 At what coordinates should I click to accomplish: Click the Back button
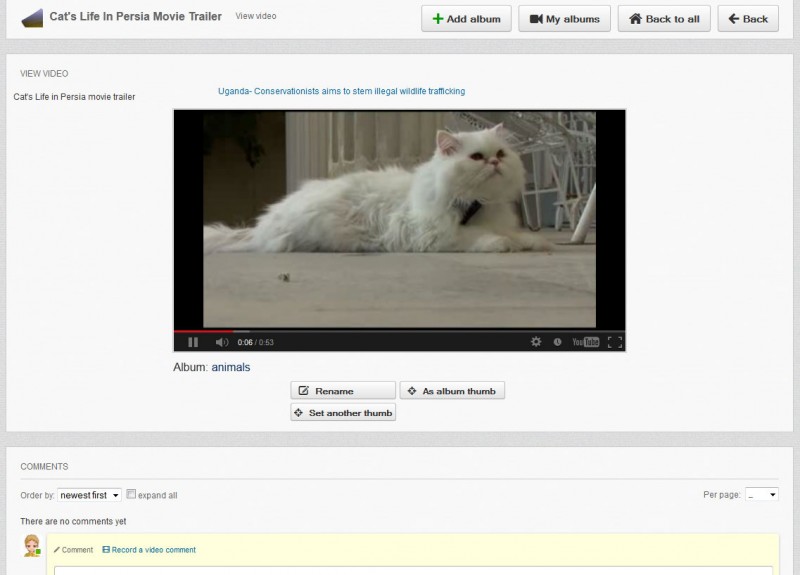(x=748, y=19)
